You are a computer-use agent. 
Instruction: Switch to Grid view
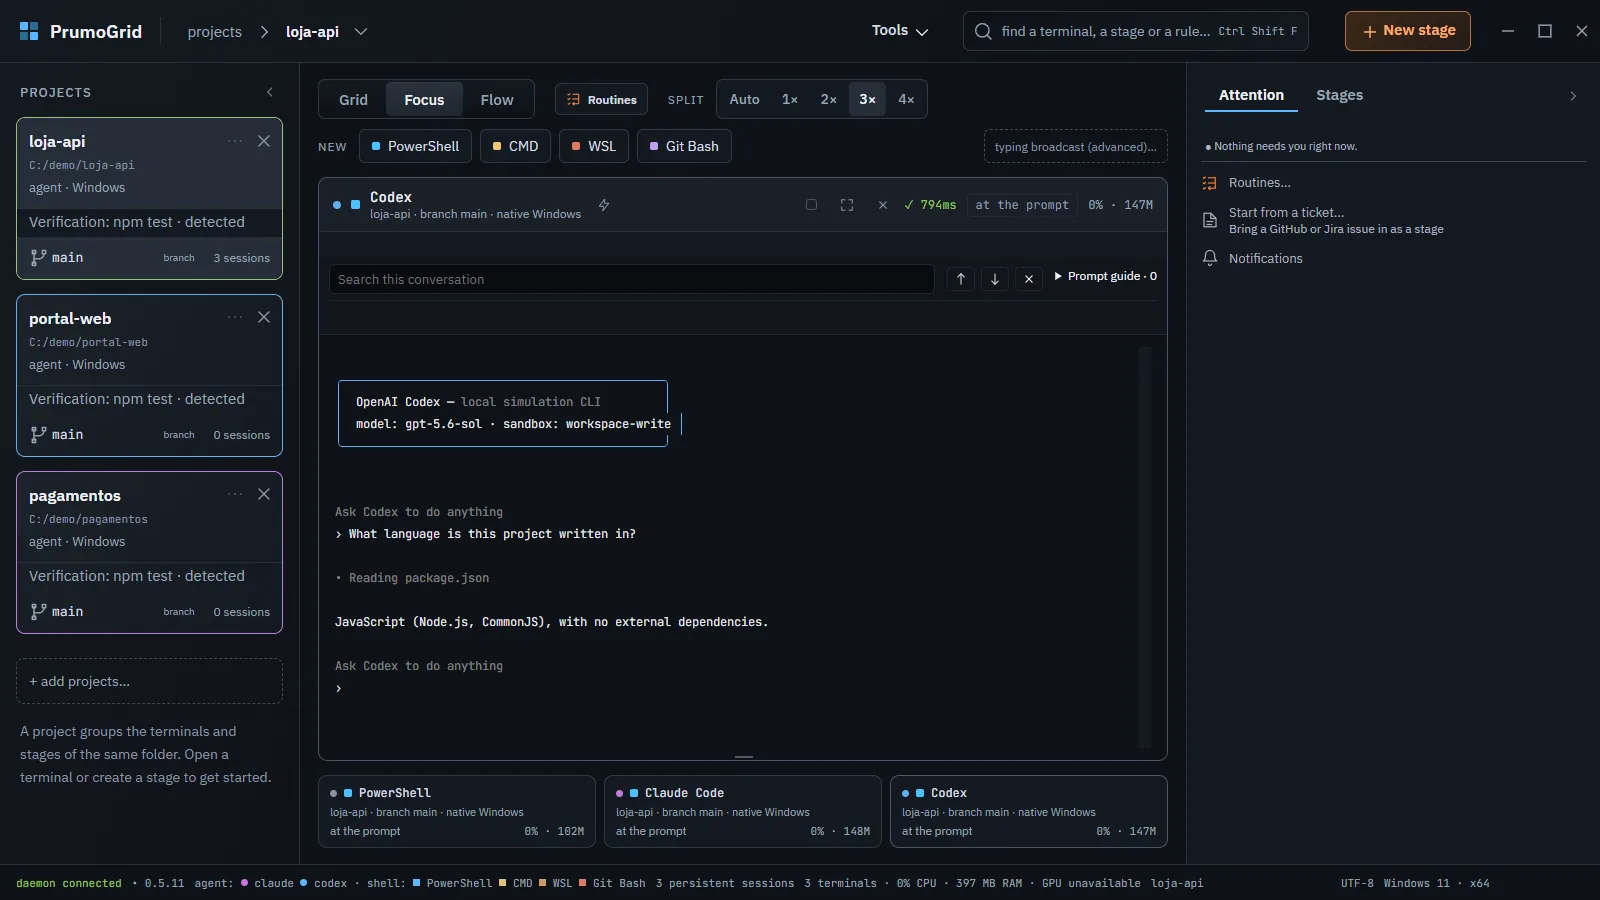(x=353, y=100)
